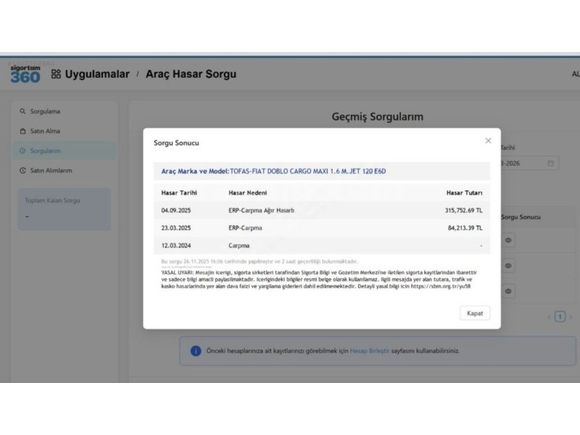Select the Sorgulama search icon in sidebar
Screen dimensions: 580x435
coord(23,111)
